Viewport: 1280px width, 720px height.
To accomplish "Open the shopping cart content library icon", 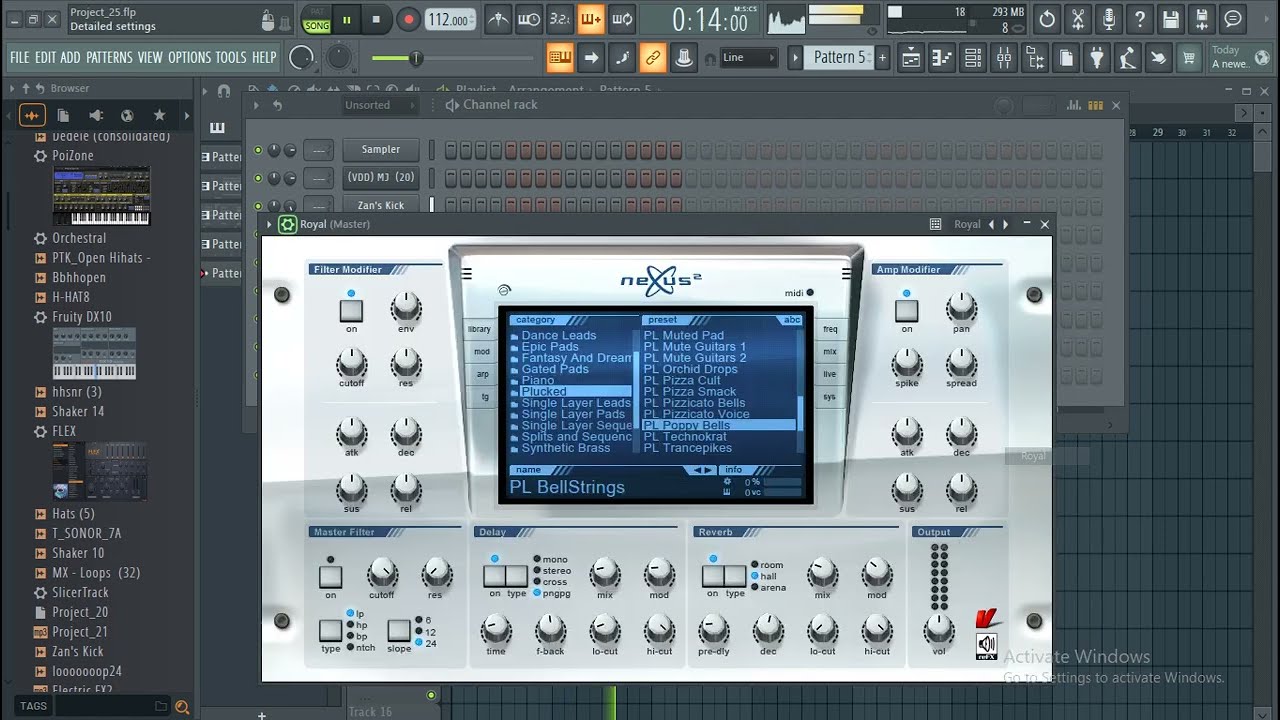I will [x=1189, y=58].
